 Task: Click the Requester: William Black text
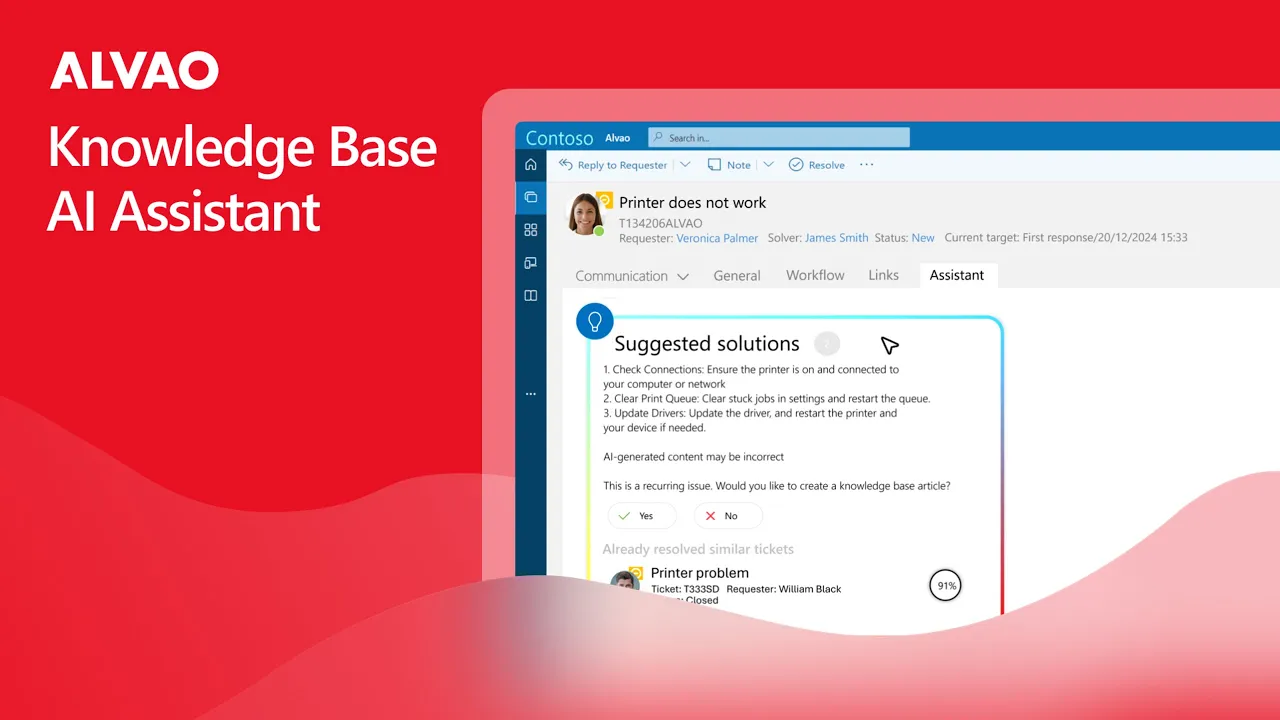[784, 589]
